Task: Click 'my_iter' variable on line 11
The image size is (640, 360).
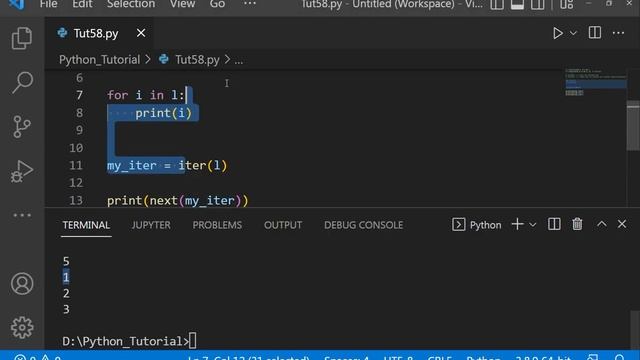Action: pos(131,166)
